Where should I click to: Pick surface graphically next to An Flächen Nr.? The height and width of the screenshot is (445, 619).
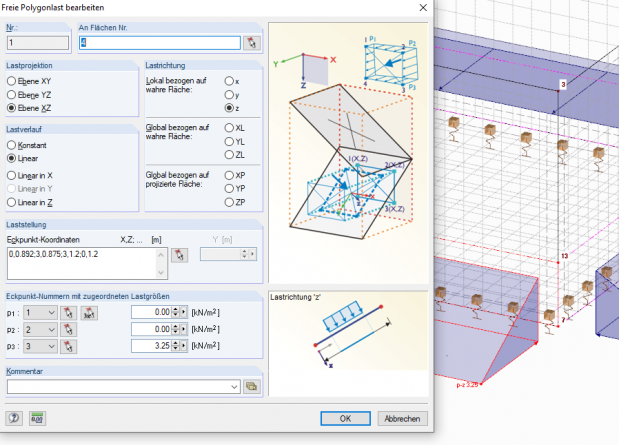click(252, 43)
